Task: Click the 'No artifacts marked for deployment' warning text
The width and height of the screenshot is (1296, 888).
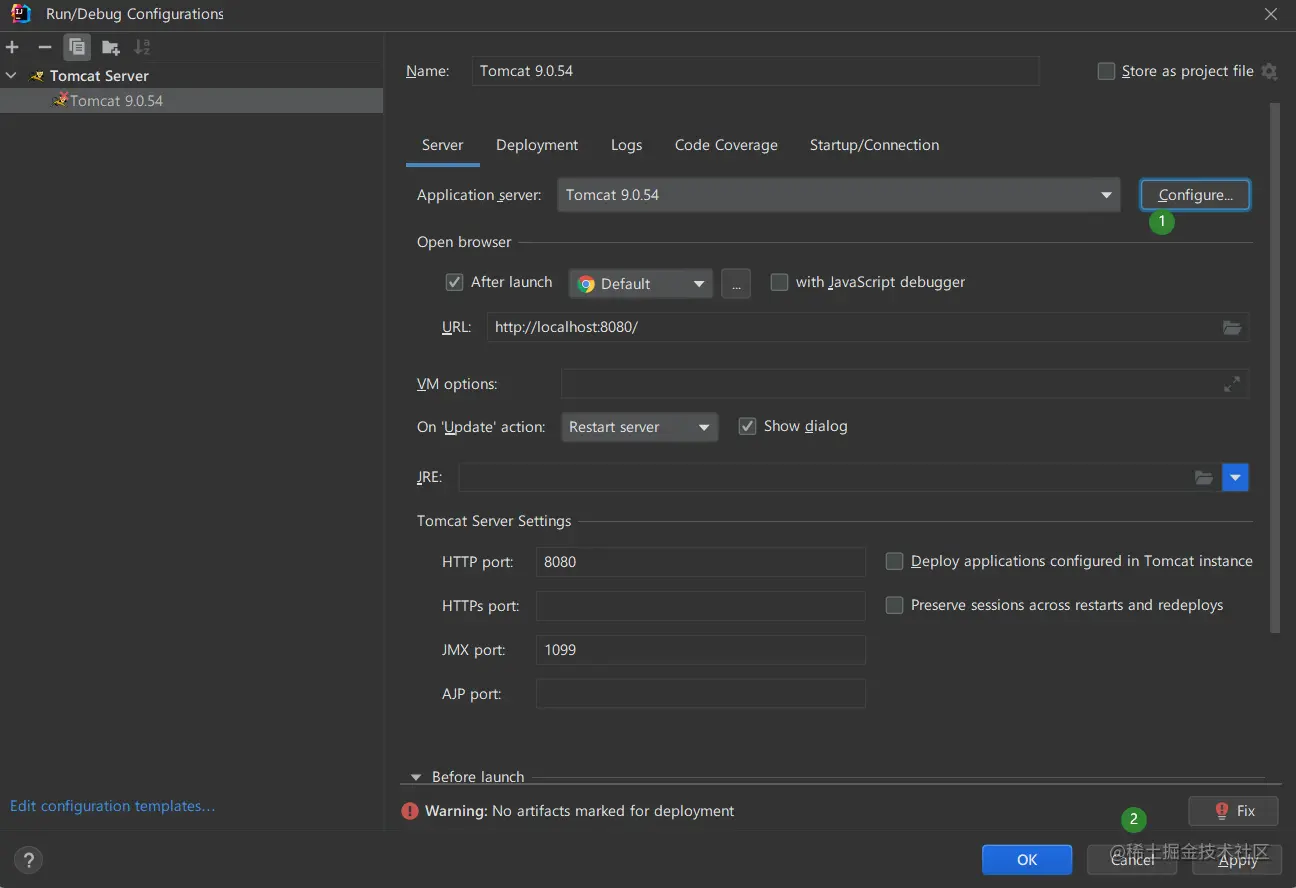Action: click(613, 811)
